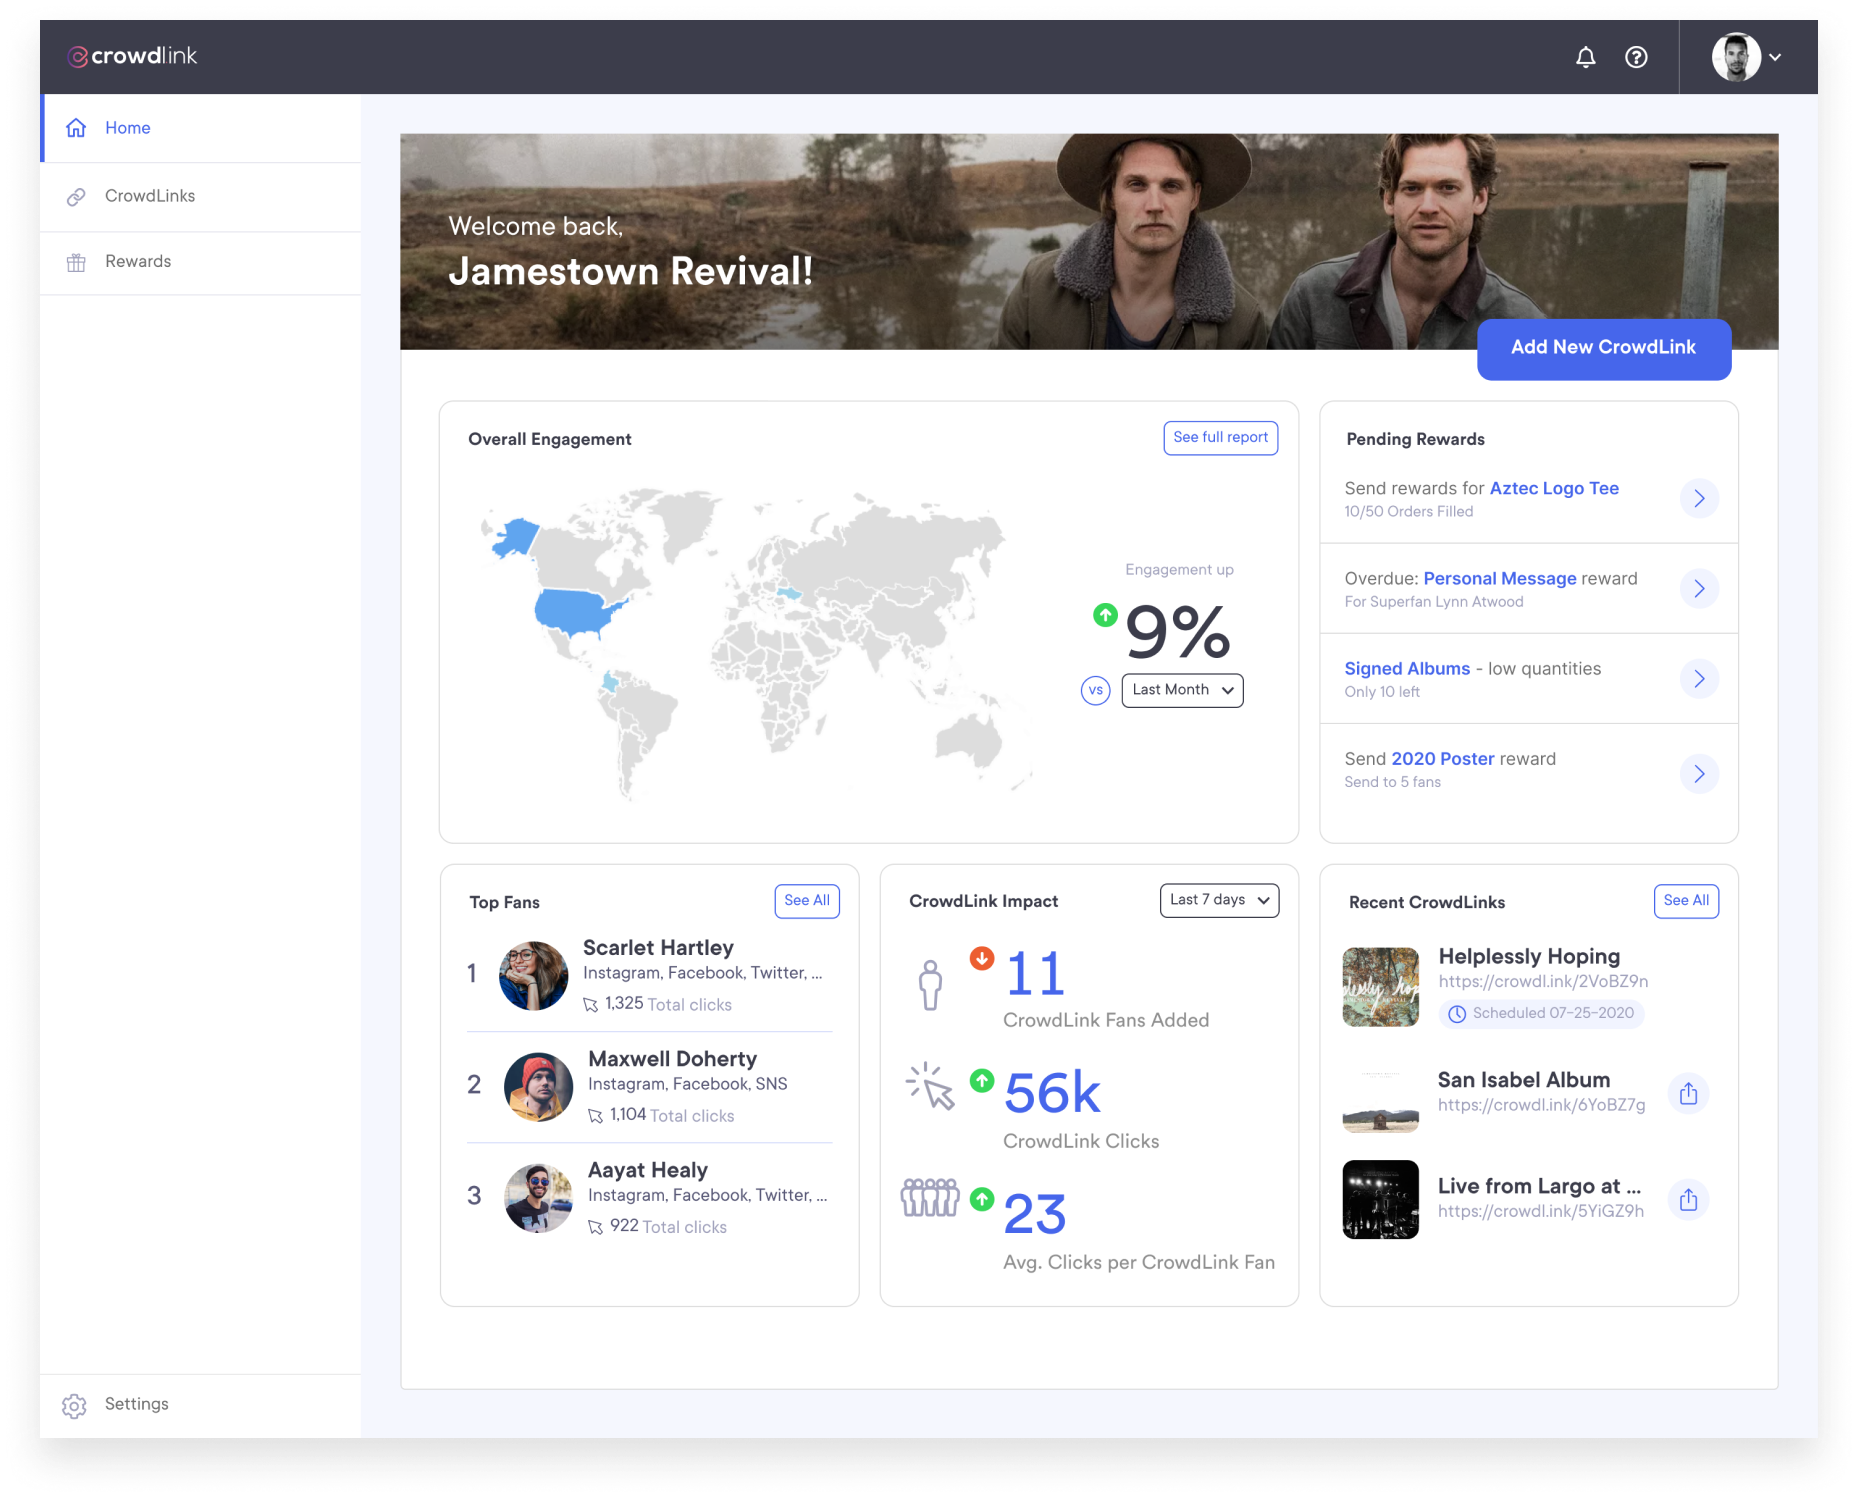Open the Aztec Logo Tee link
Screen dimensions: 1858x1498
pos(1554,488)
